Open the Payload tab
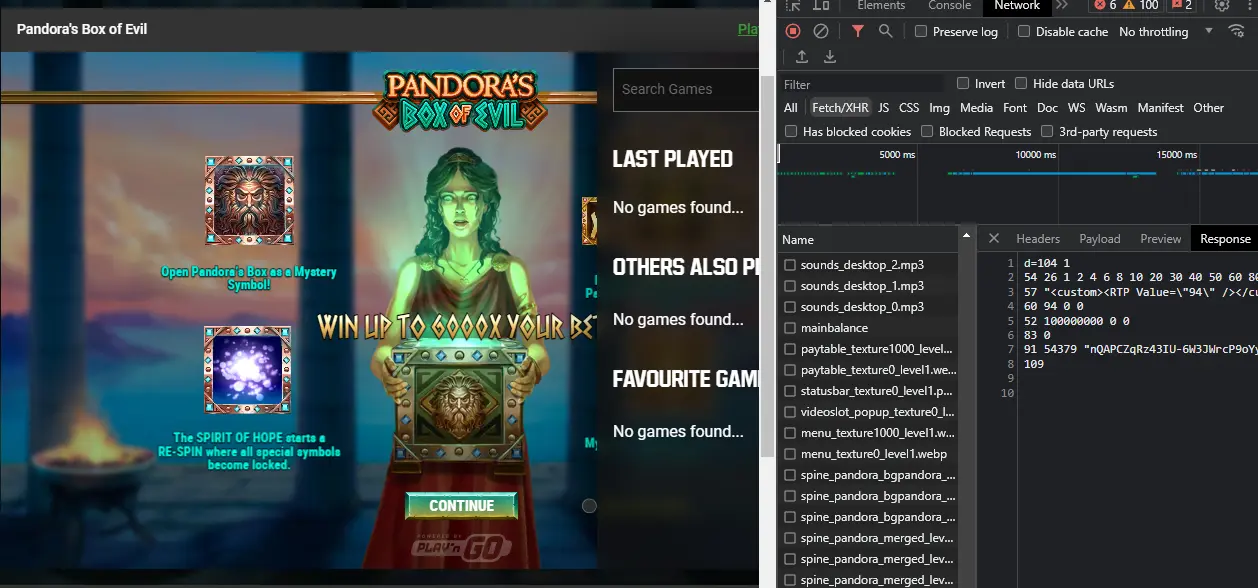Image resolution: width=1258 pixels, height=588 pixels. (x=1099, y=238)
